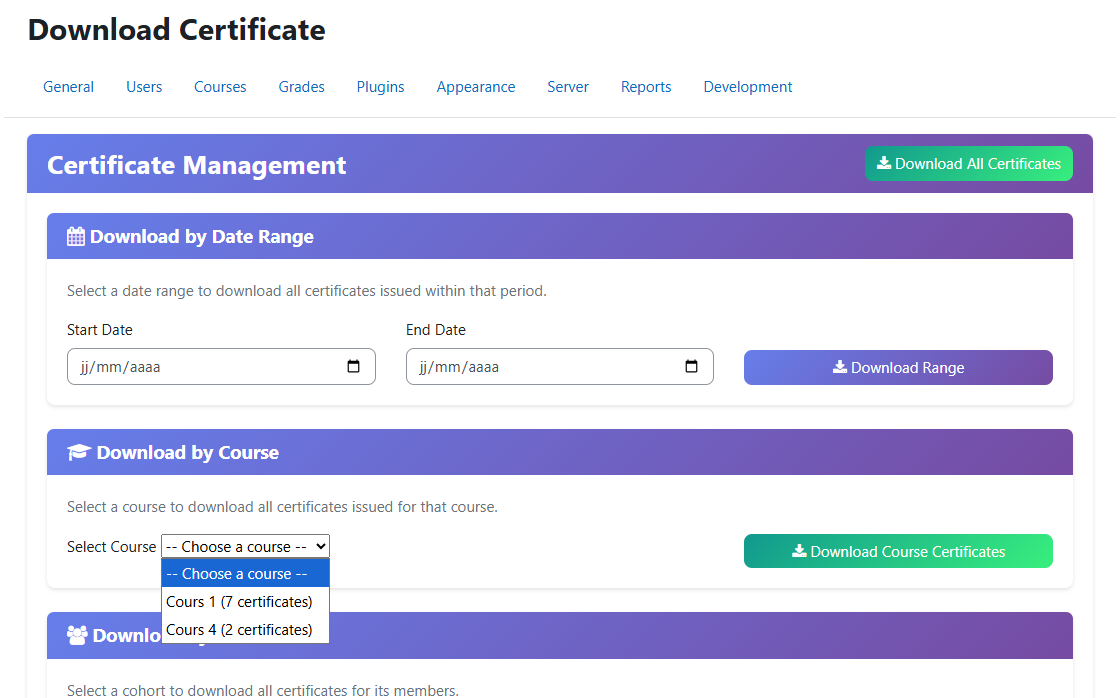This screenshot has width=1120, height=698.
Task: Click the graduation cap icon on Download by Course
Action: [x=79, y=451]
